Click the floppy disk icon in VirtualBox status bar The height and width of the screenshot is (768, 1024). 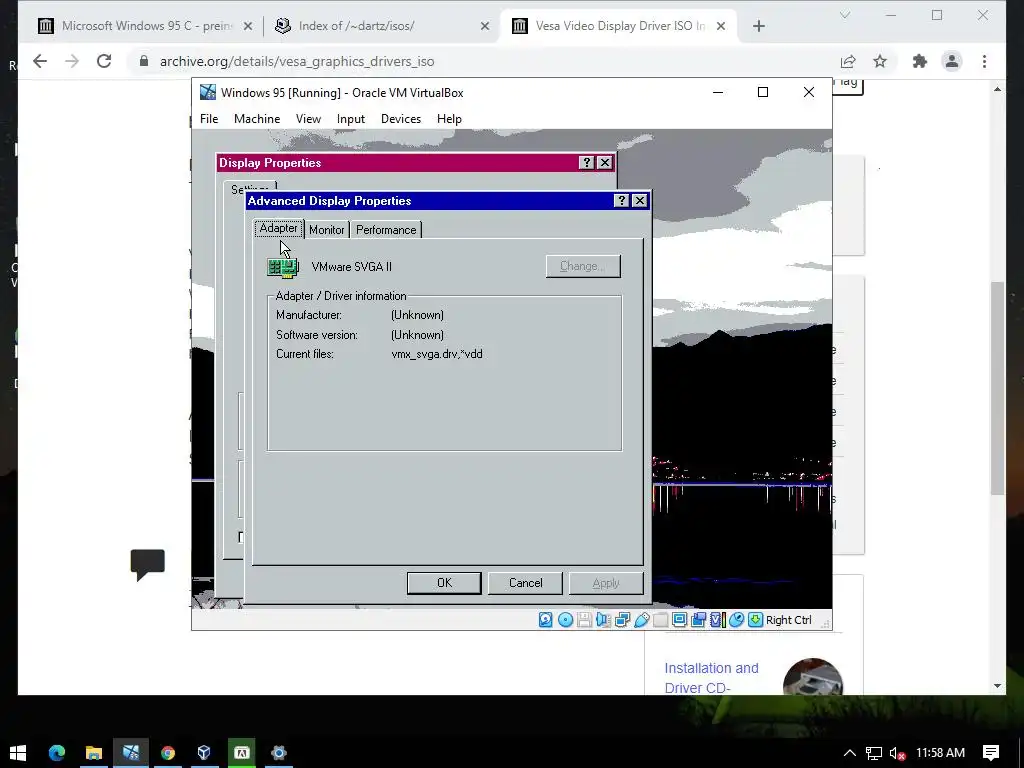[x=584, y=620]
